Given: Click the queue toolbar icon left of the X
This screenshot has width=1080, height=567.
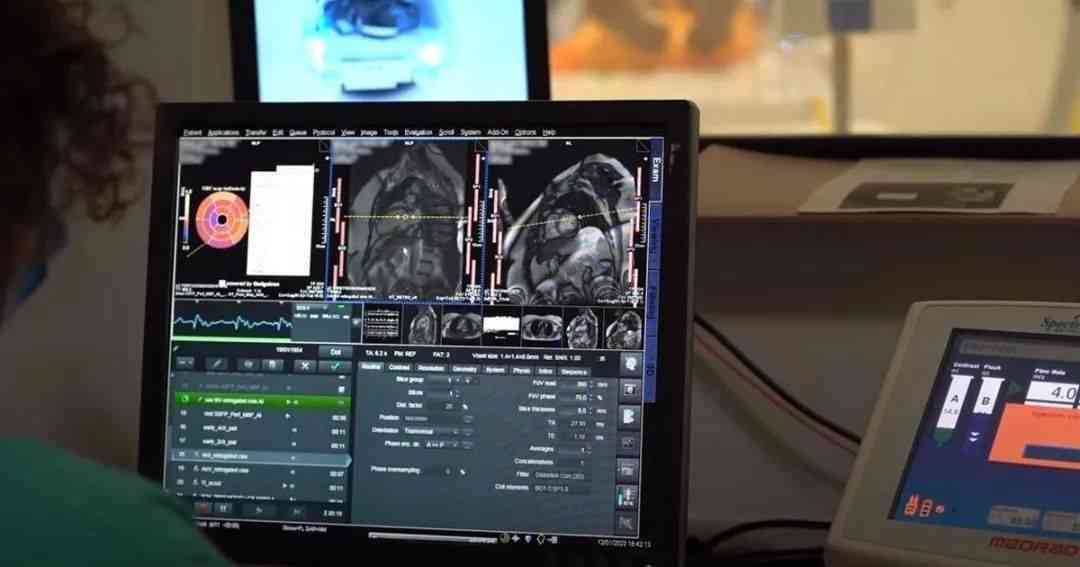Looking at the screenshot, I should [x=272, y=364].
